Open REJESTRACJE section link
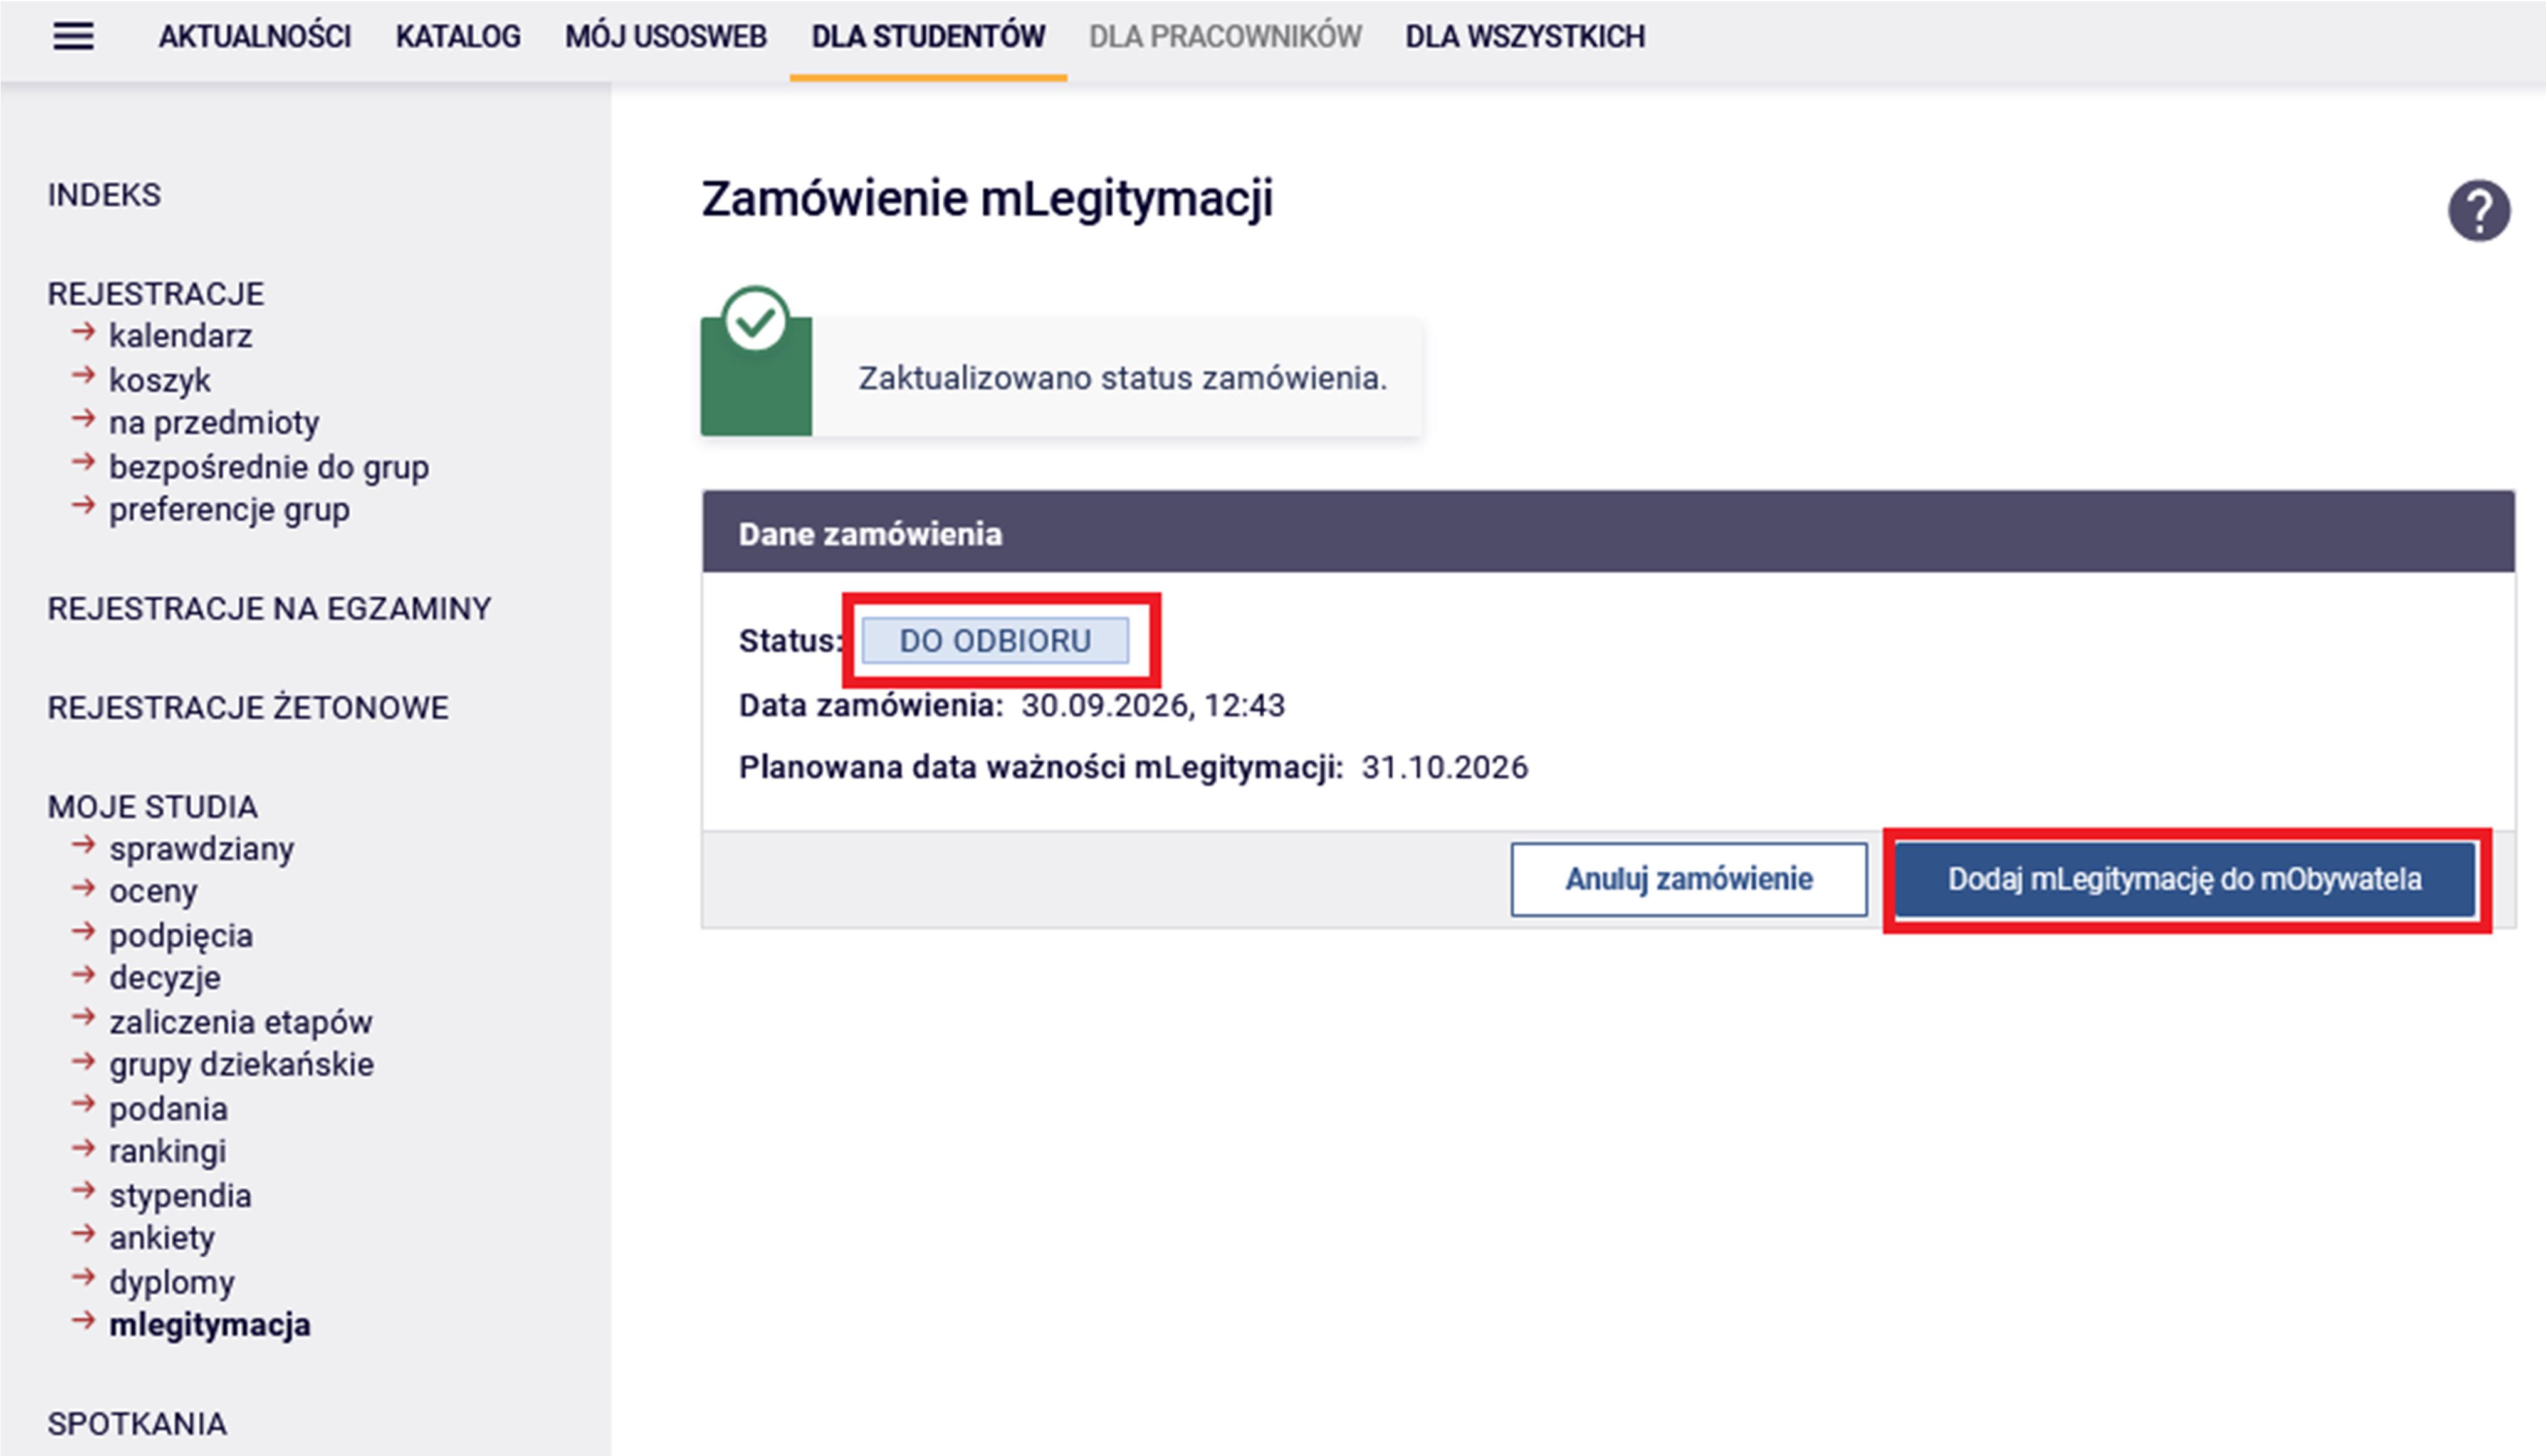 coord(156,294)
